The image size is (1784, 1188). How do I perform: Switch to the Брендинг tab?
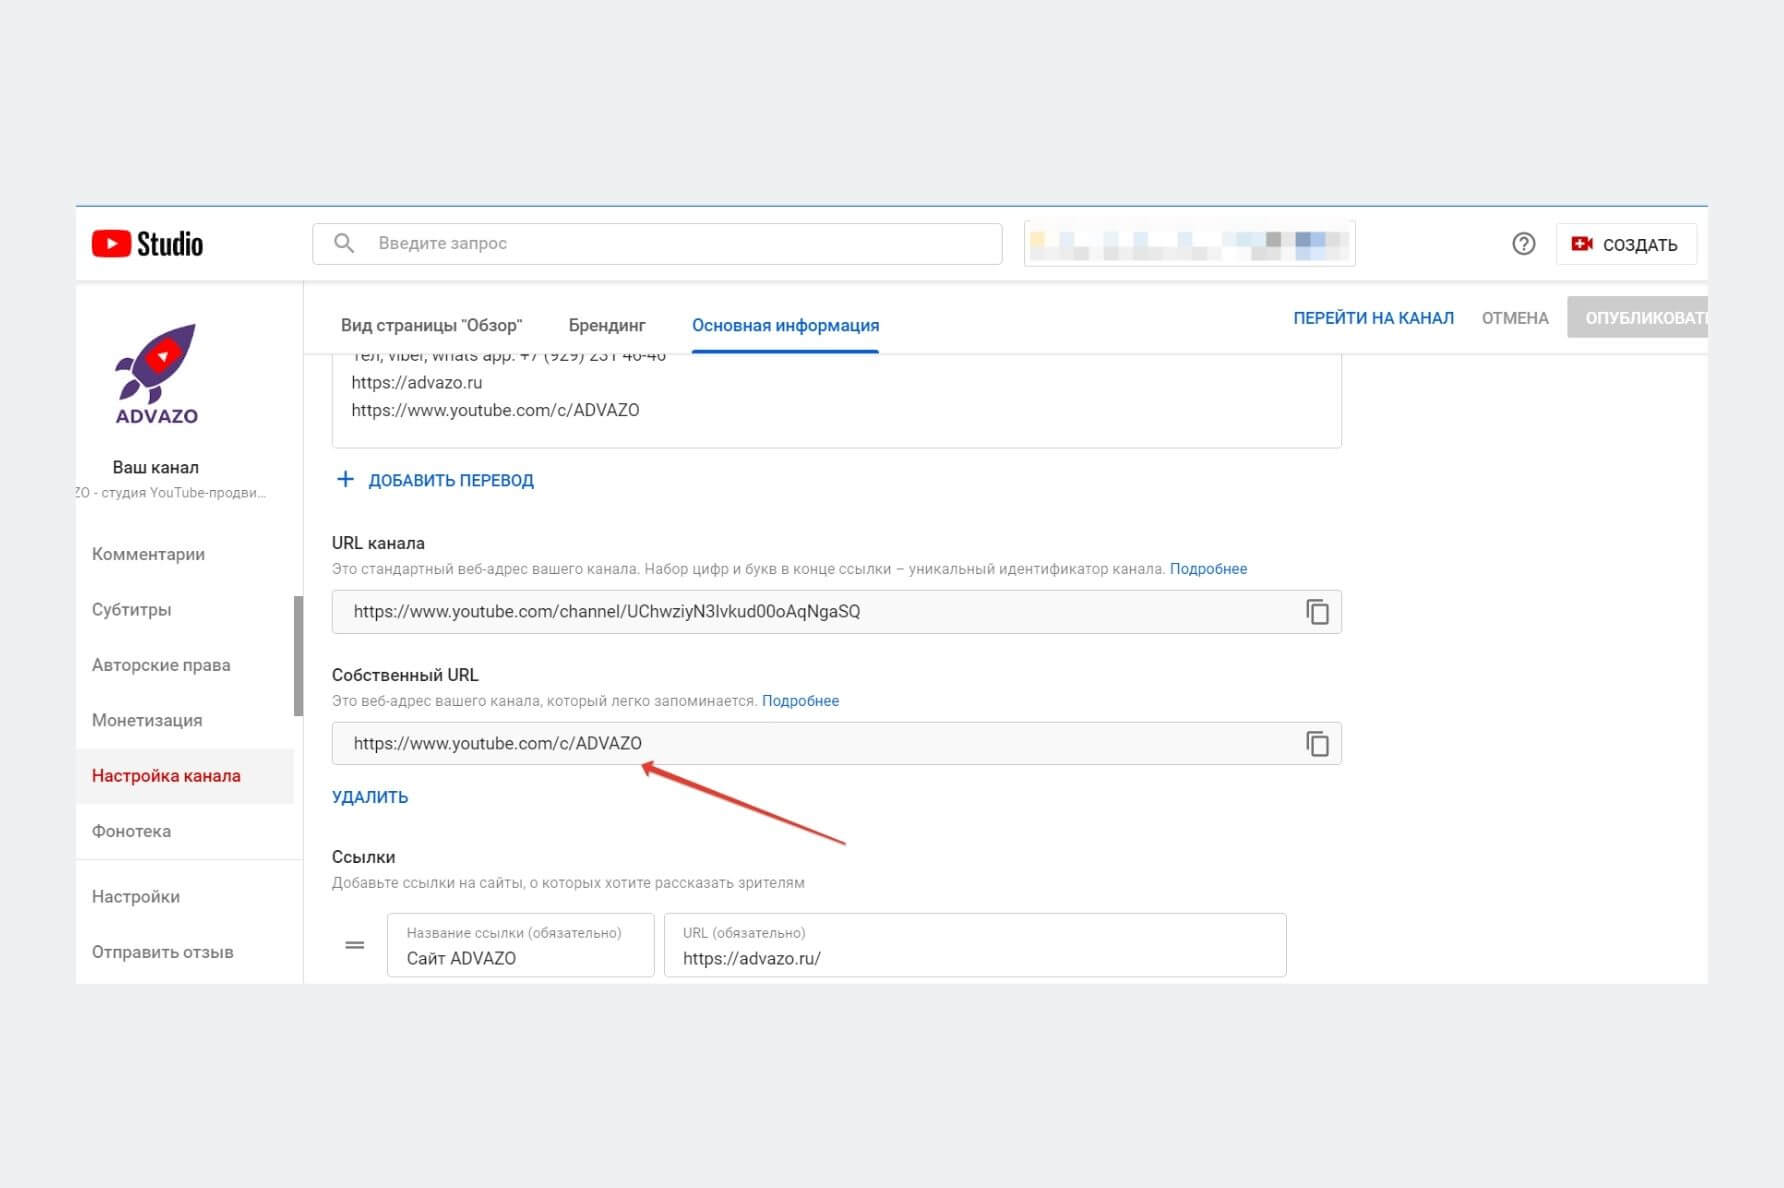click(607, 325)
